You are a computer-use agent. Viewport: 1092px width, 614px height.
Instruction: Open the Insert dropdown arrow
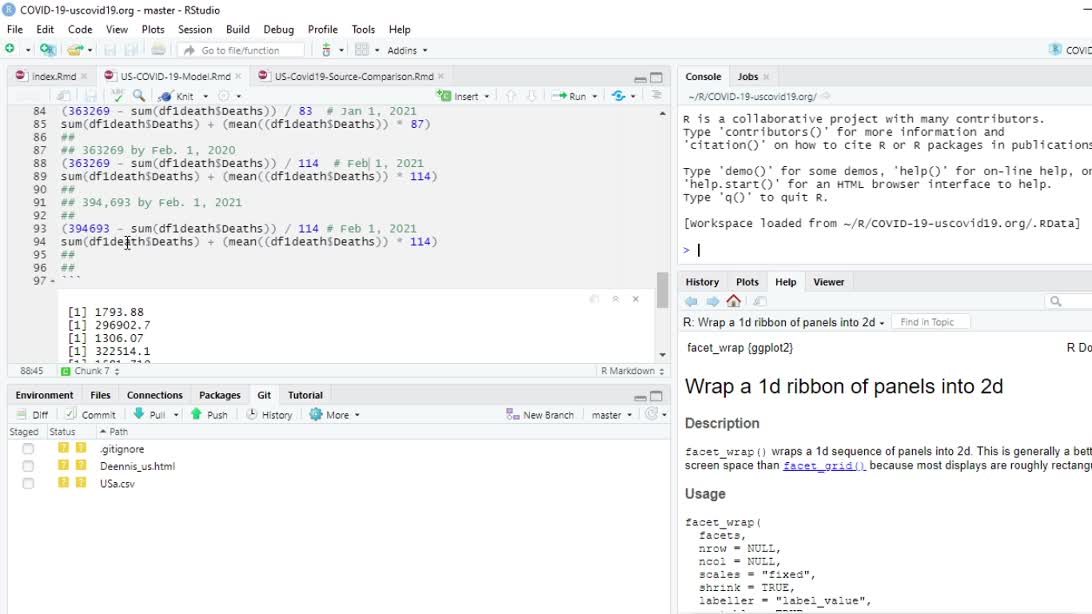pos(487,96)
